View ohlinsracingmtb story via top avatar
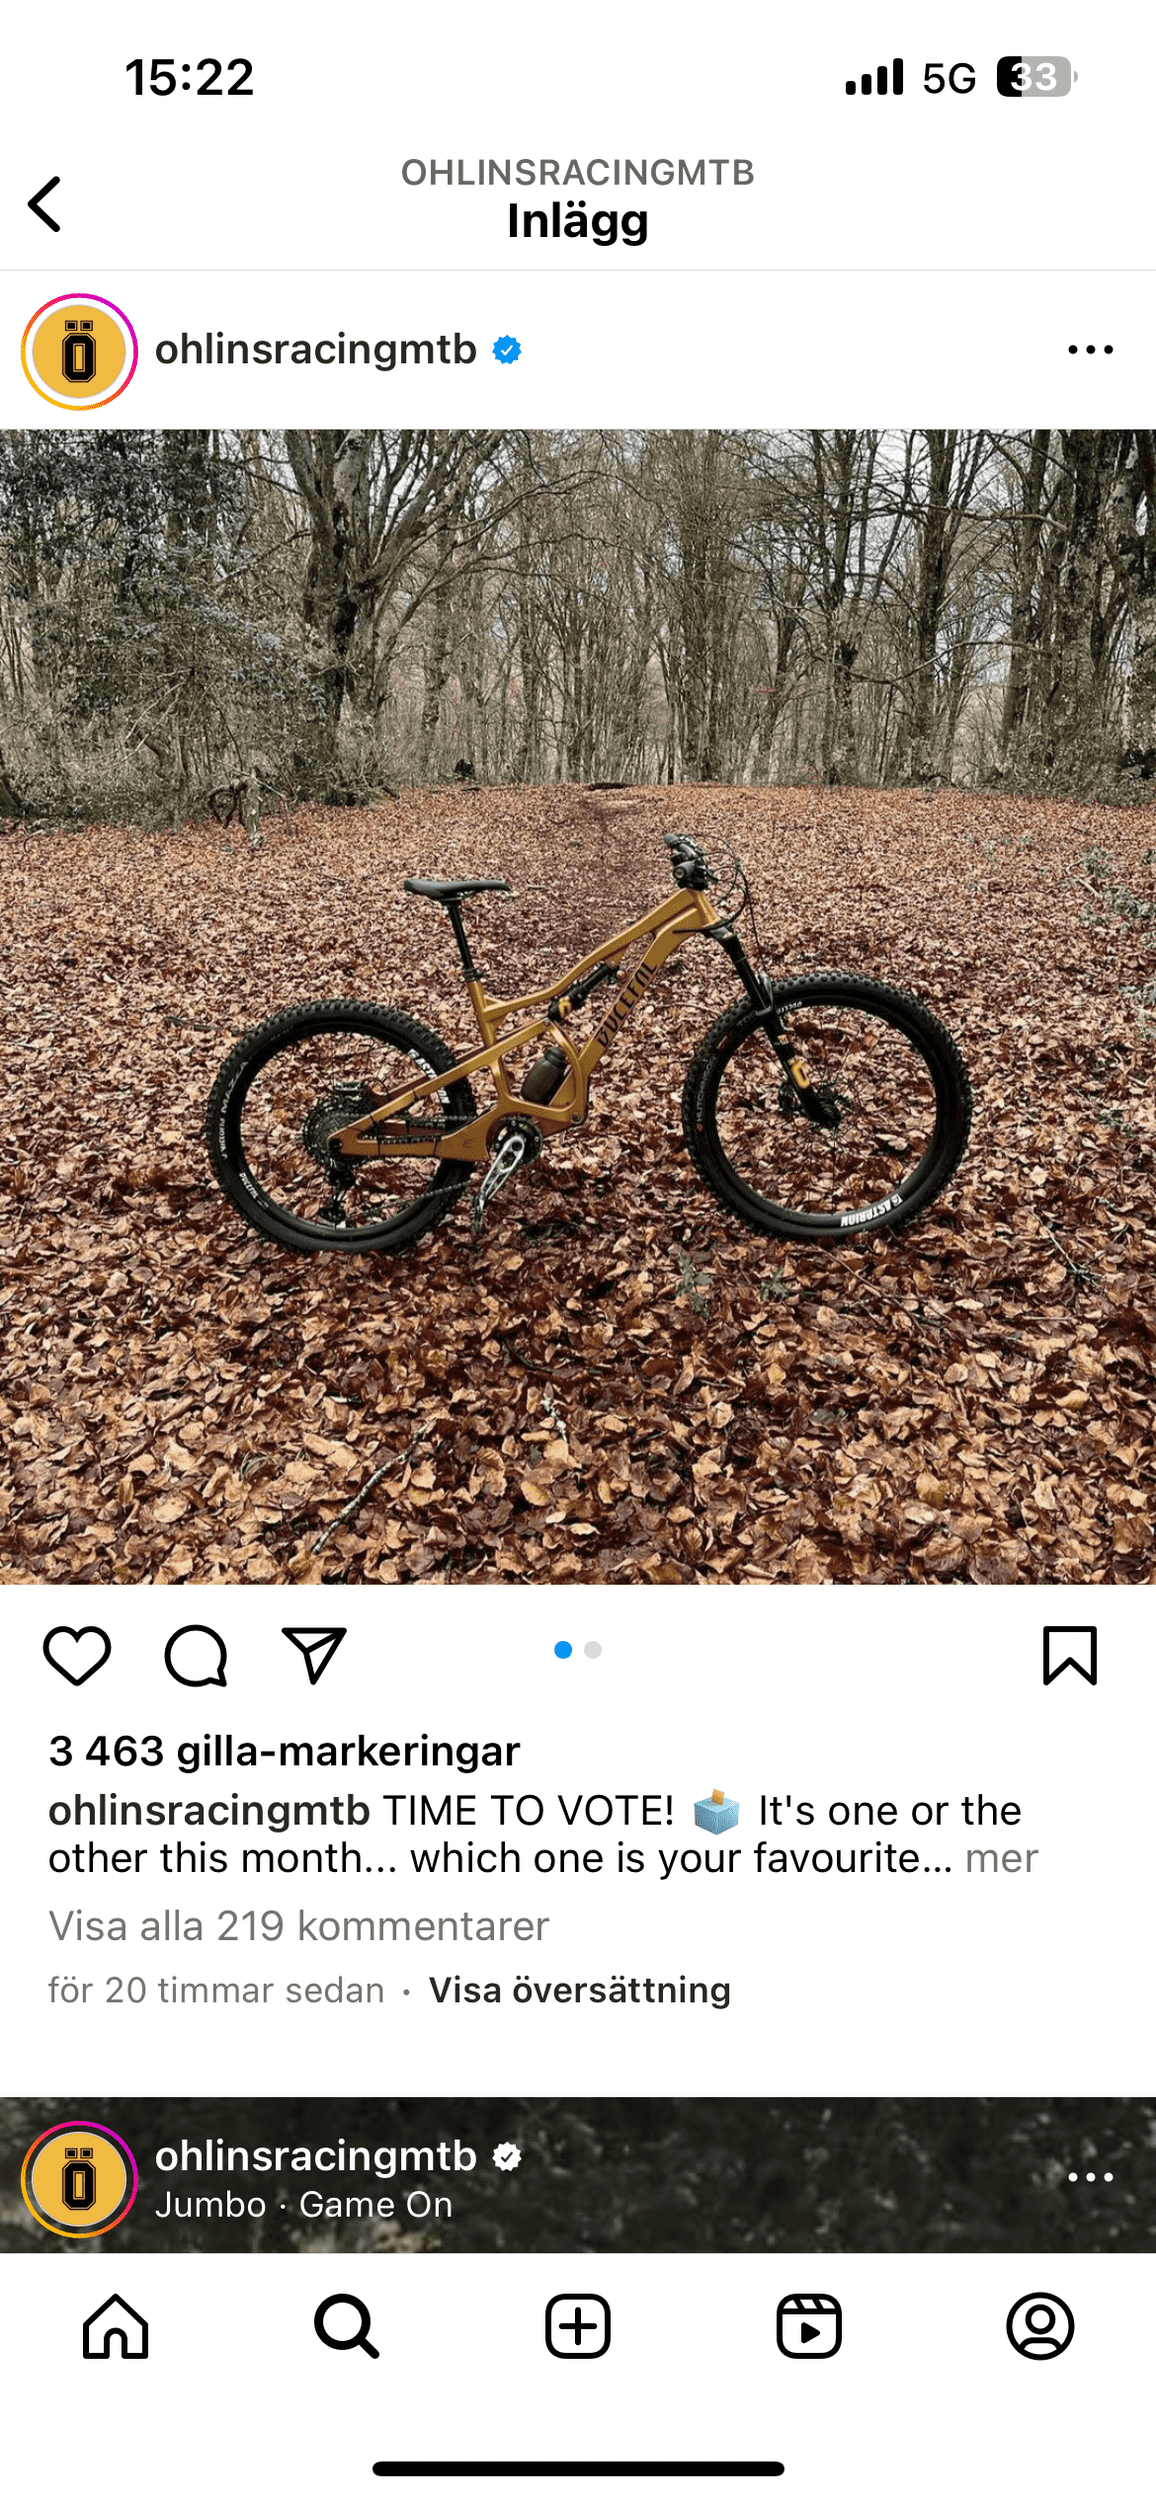 pos(79,351)
